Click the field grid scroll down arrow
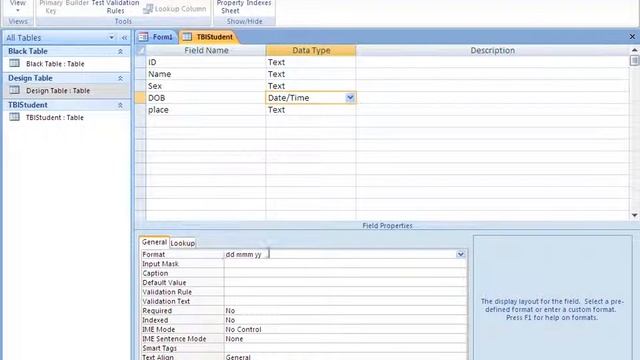Screen dimensions: 640x360 click(634, 215)
